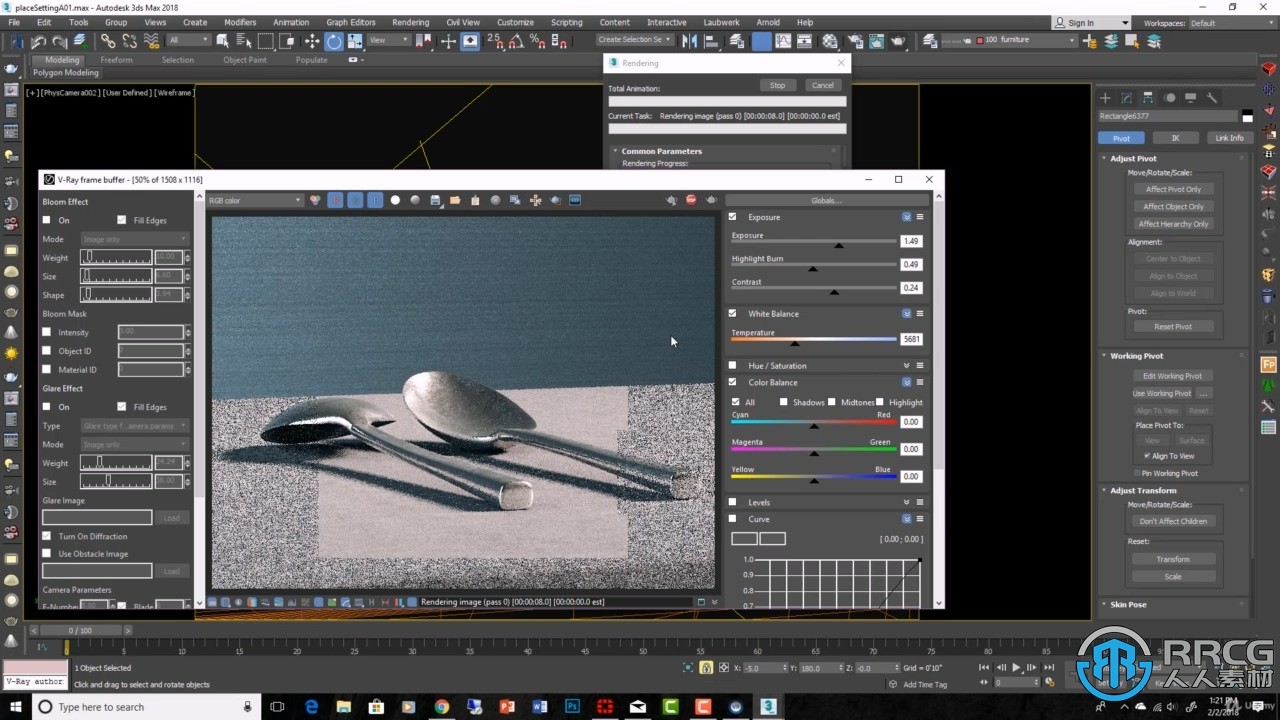Open the Material Editor icon
The width and height of the screenshot is (1280, 720).
click(830, 41)
